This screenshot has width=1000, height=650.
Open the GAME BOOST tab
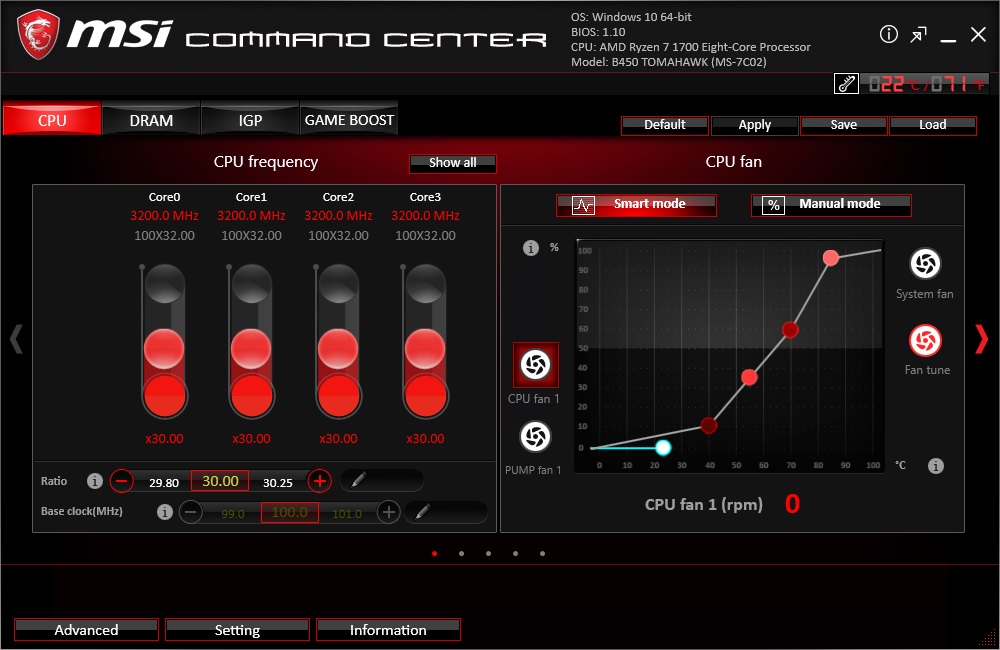pos(349,119)
